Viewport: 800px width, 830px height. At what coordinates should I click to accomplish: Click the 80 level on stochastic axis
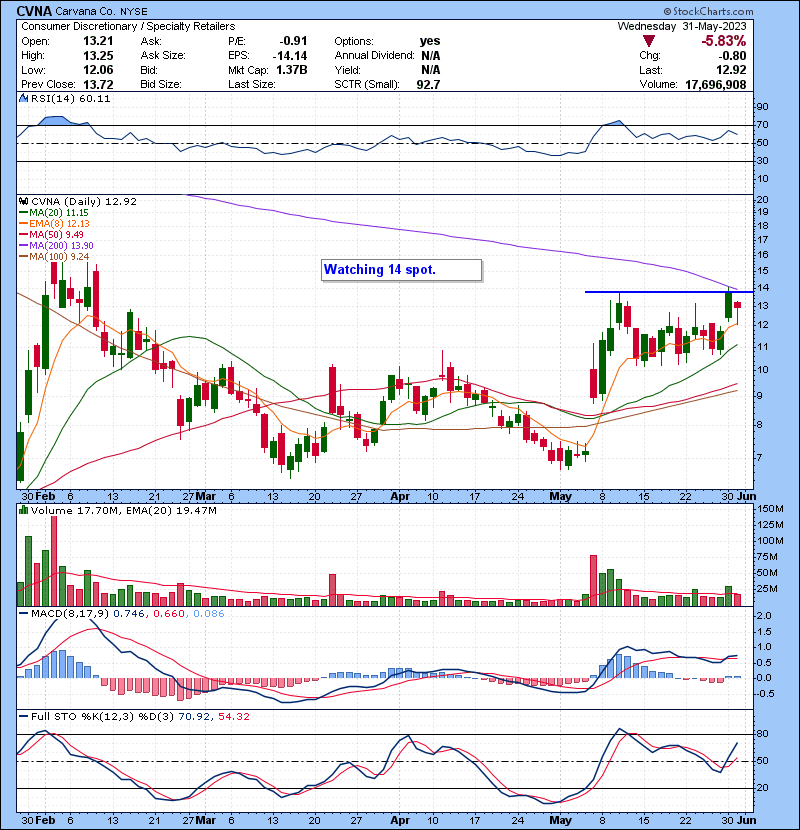click(x=762, y=734)
